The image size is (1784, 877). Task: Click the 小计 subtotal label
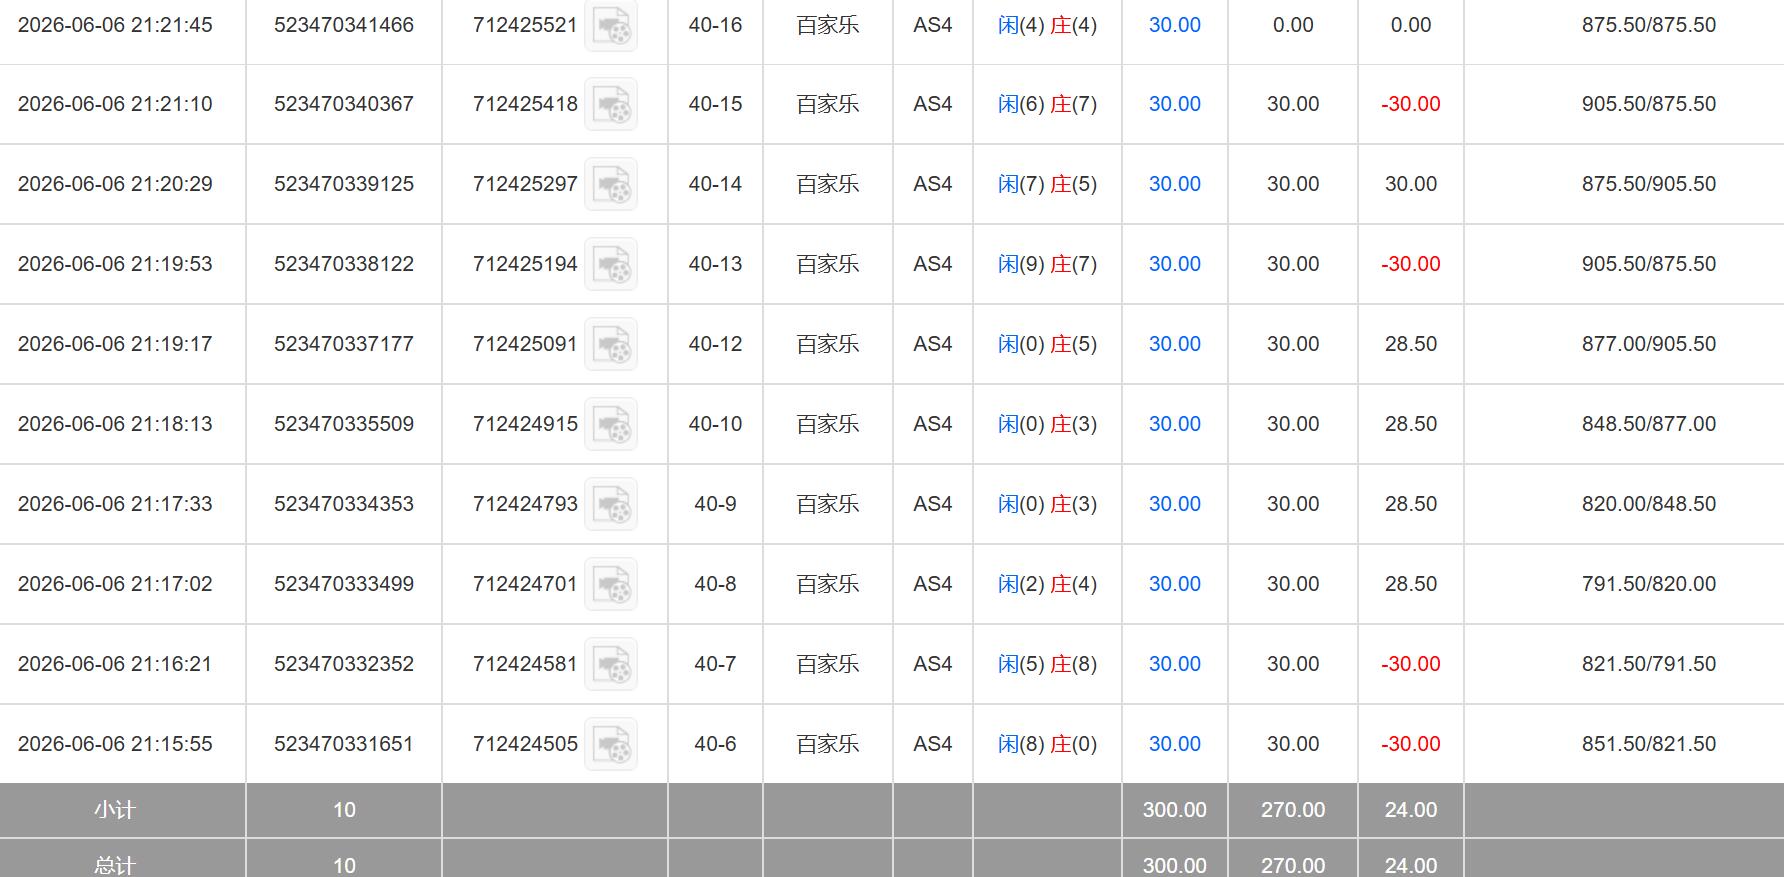[114, 810]
